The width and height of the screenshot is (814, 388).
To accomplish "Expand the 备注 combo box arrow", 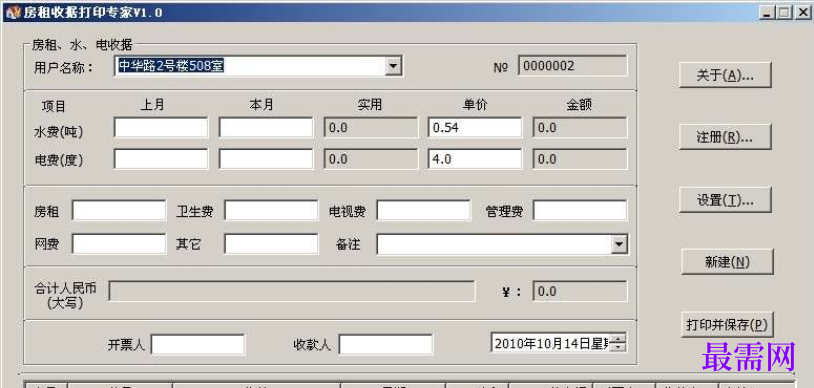I will tap(619, 244).
